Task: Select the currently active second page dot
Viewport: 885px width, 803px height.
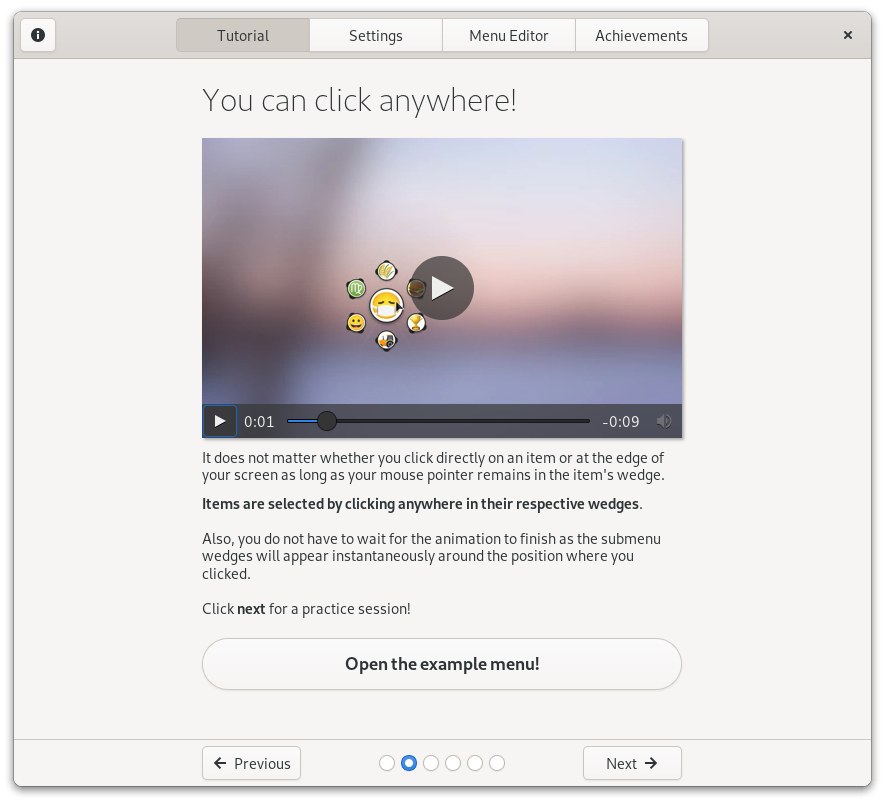Action: (x=409, y=763)
